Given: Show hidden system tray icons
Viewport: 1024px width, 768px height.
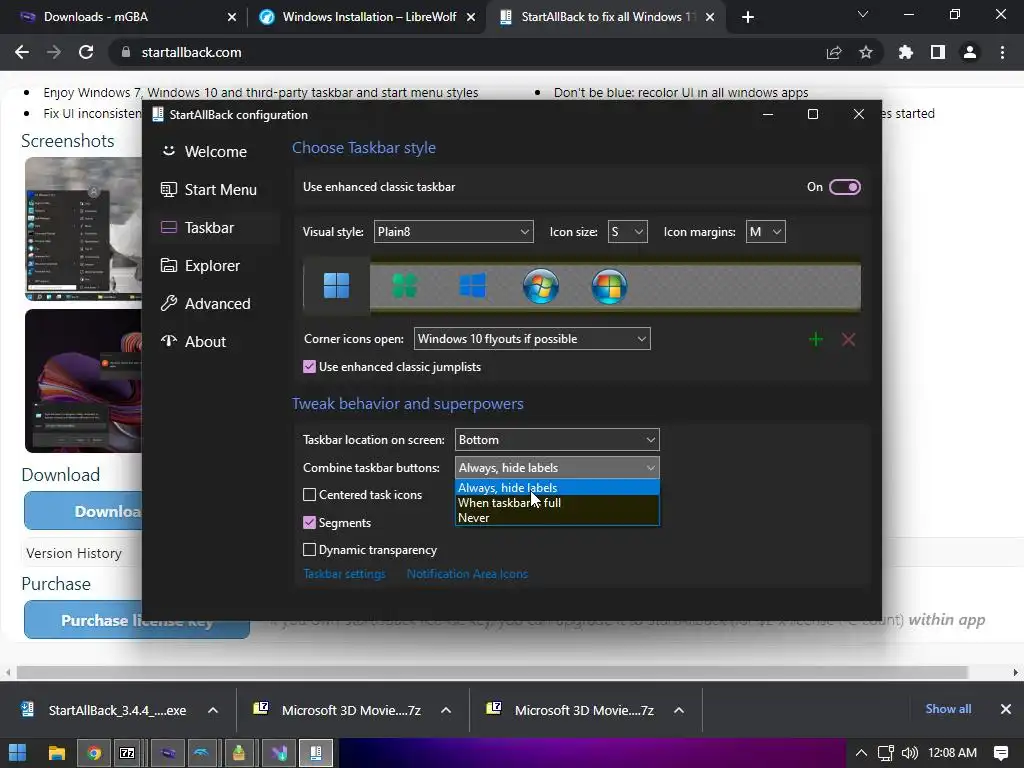Looking at the screenshot, I should click(861, 753).
